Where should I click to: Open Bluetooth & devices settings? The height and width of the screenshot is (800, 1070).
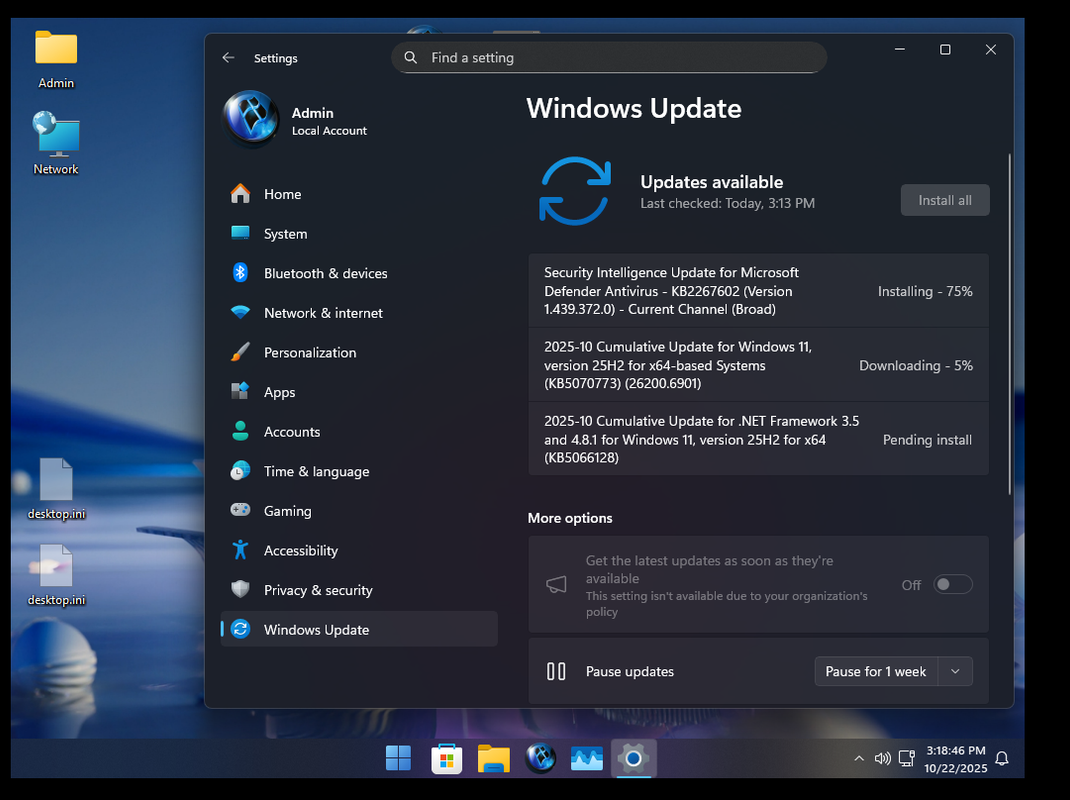click(x=359, y=273)
